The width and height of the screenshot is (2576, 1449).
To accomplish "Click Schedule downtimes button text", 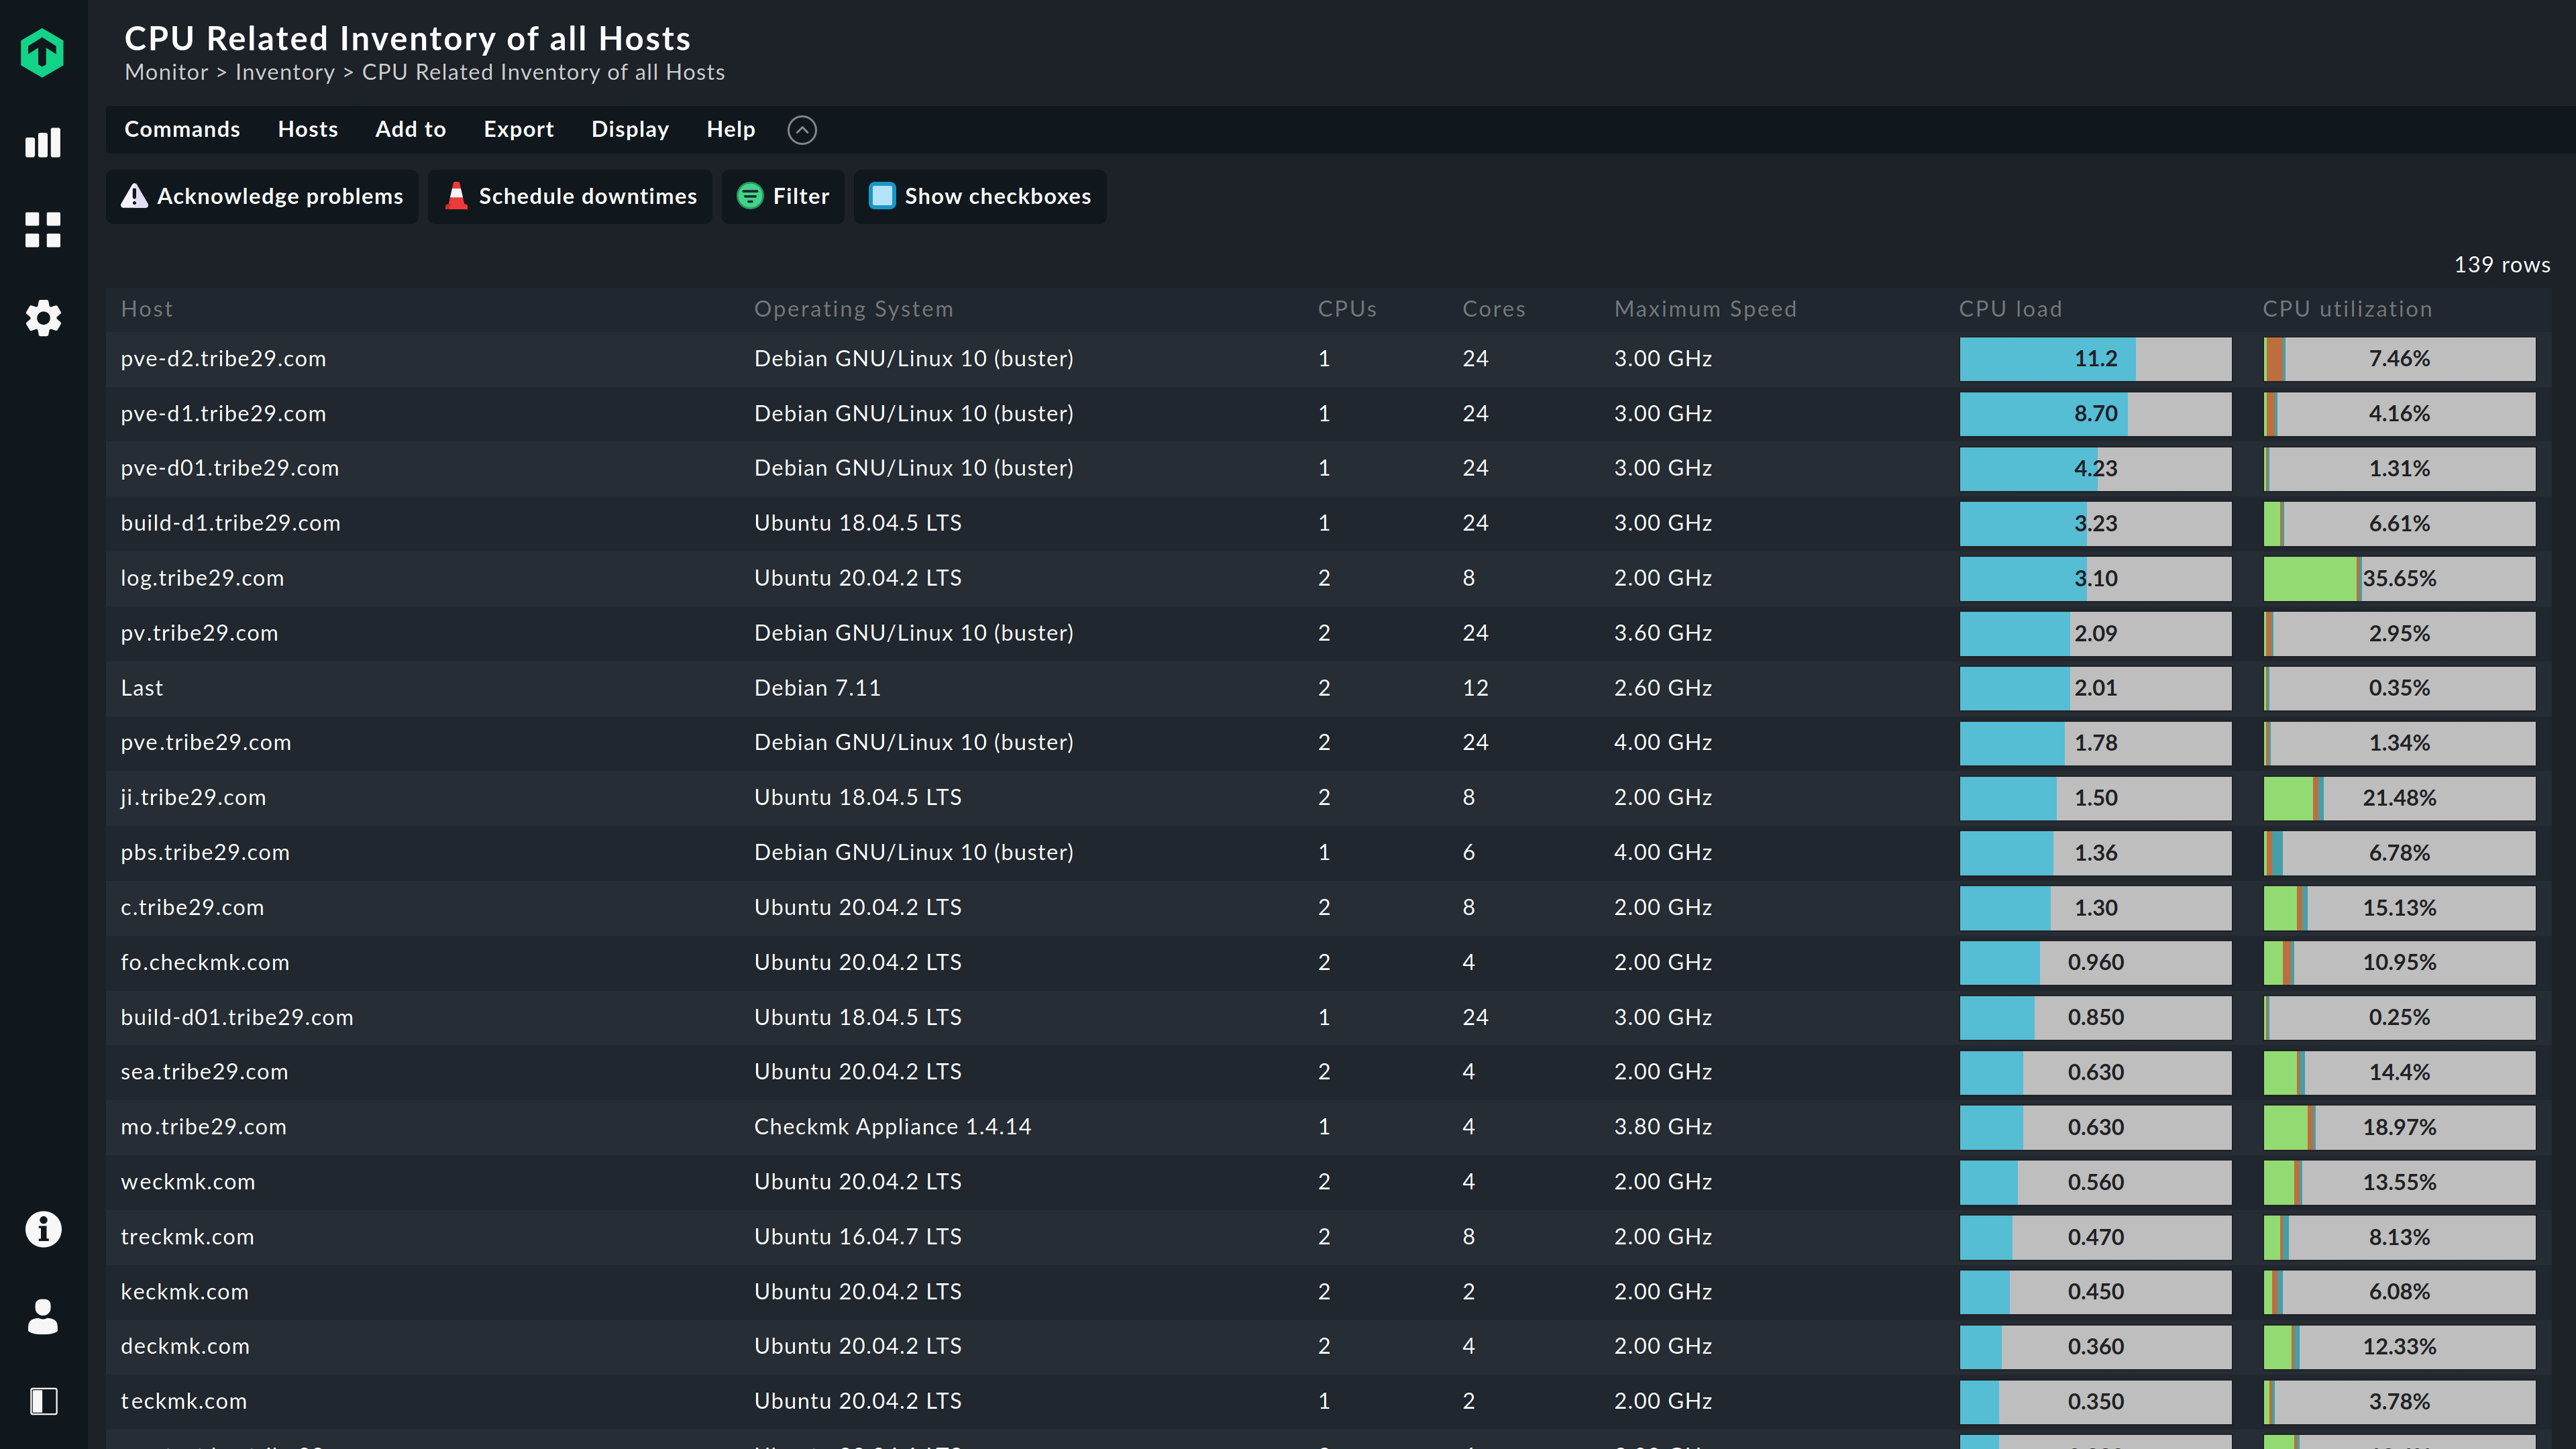I will tap(588, 196).
